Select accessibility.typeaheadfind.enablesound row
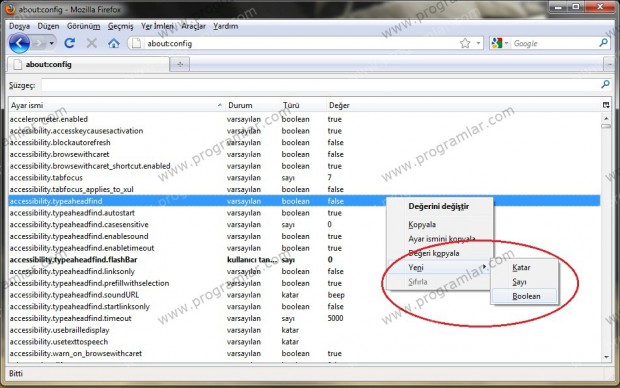The image size is (620, 388). point(304,237)
